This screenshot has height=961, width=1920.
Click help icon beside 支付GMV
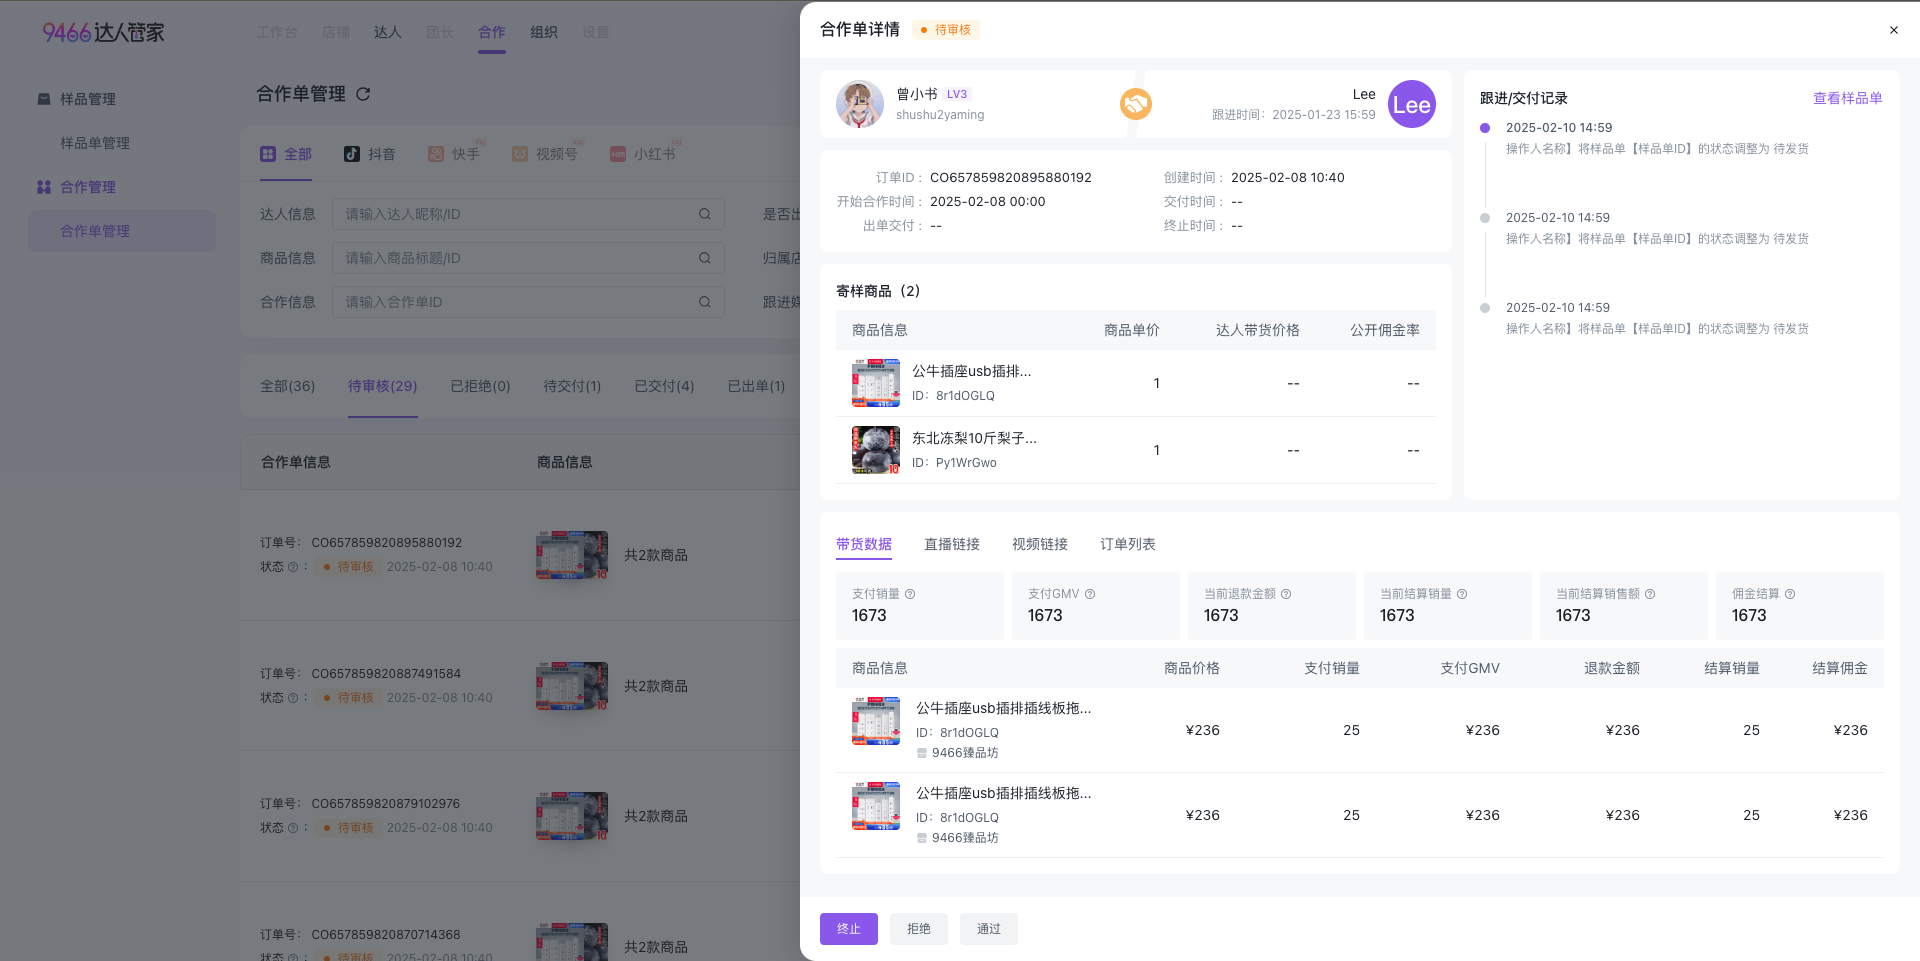pyautogui.click(x=1090, y=594)
